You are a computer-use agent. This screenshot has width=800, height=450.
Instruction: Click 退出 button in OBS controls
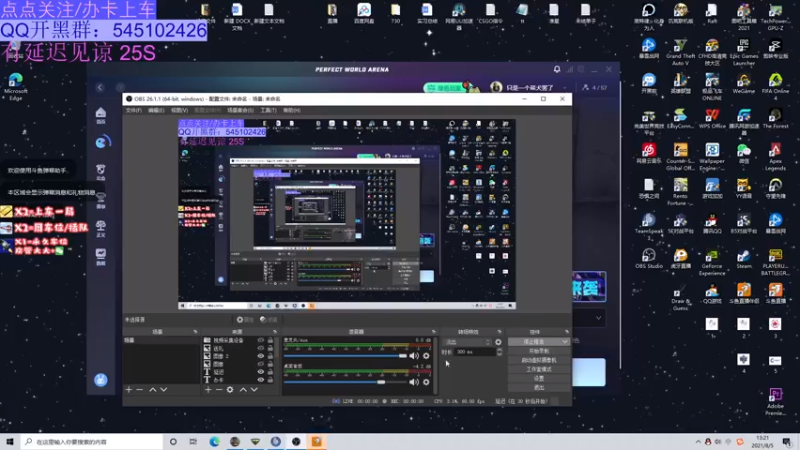click(x=539, y=388)
